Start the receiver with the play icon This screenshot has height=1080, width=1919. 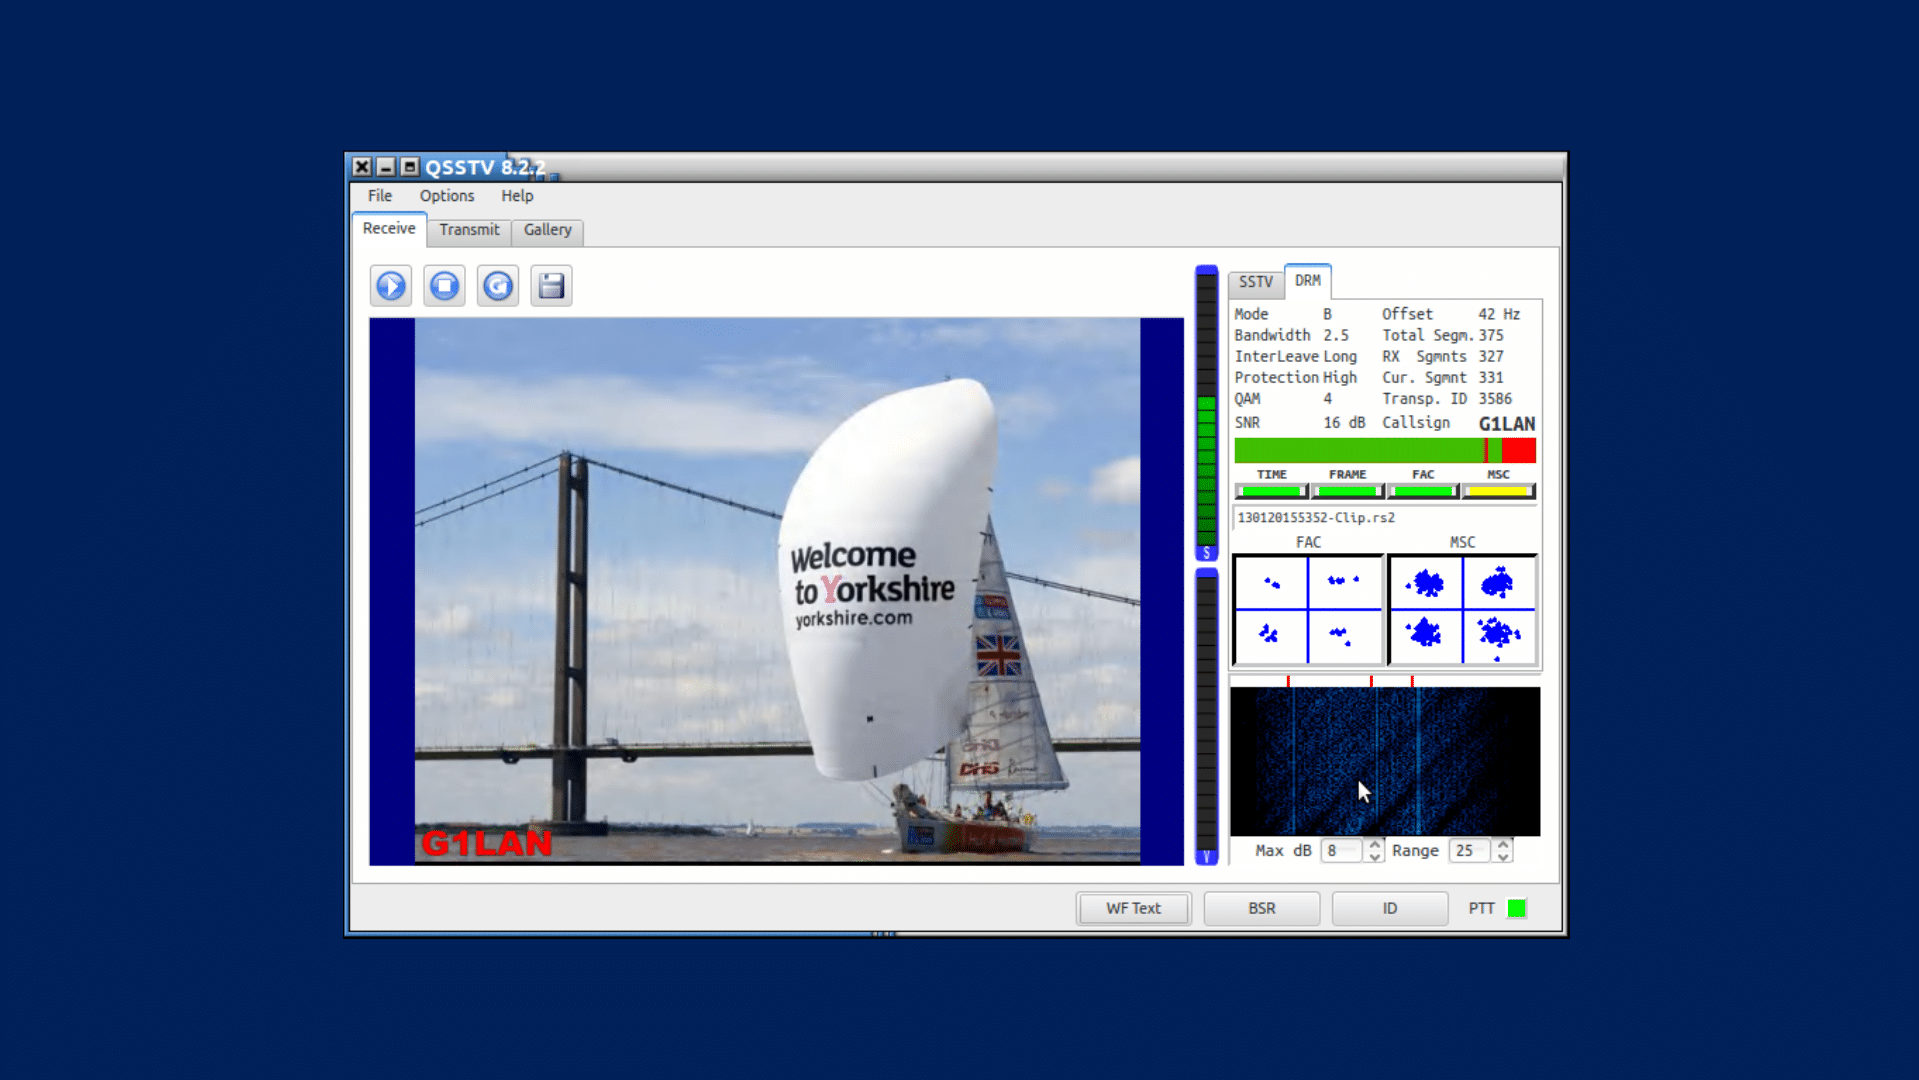(x=391, y=286)
